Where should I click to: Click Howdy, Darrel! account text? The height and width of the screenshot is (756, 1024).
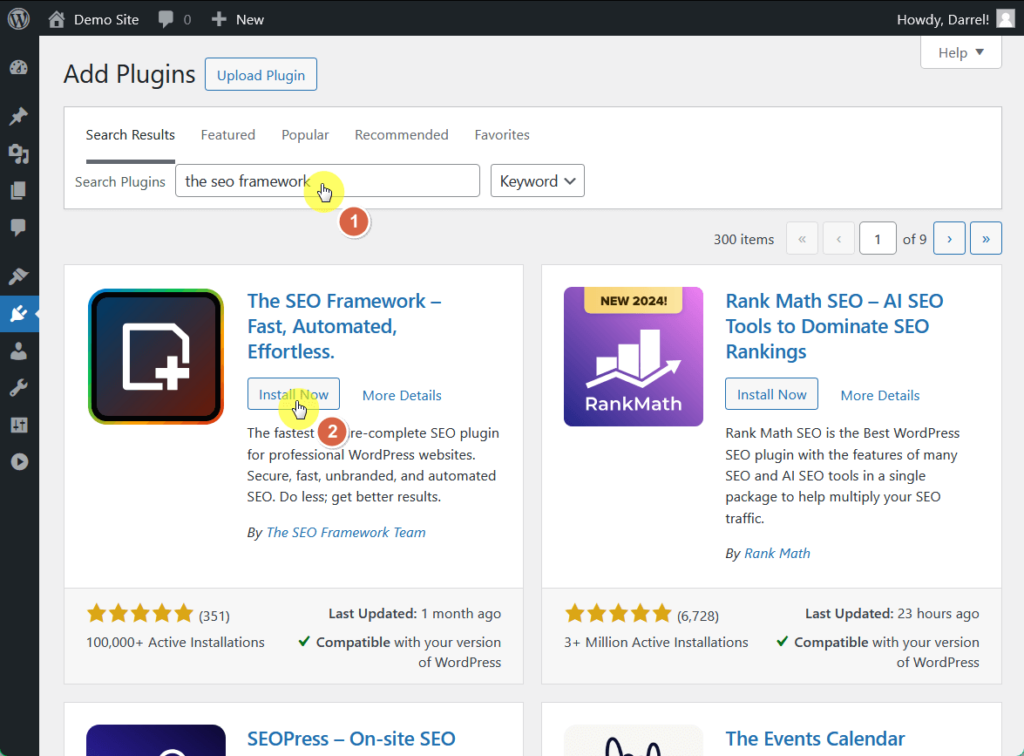pyautogui.click(x=942, y=20)
